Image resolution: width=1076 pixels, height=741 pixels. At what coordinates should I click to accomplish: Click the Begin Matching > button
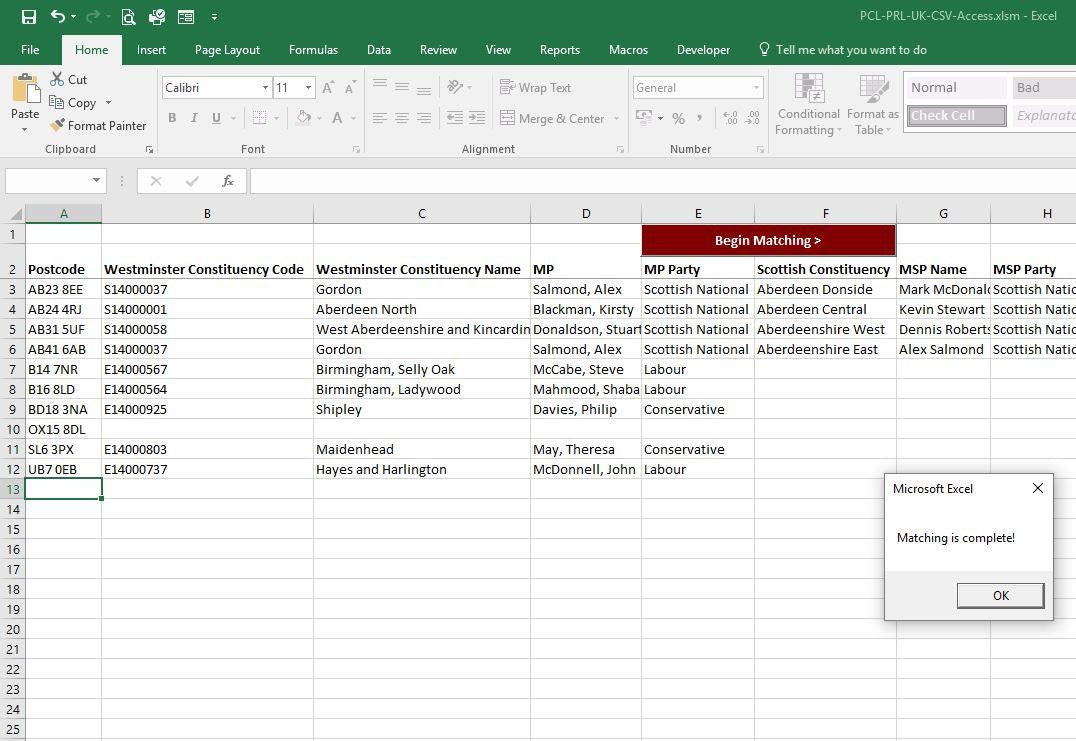(768, 240)
